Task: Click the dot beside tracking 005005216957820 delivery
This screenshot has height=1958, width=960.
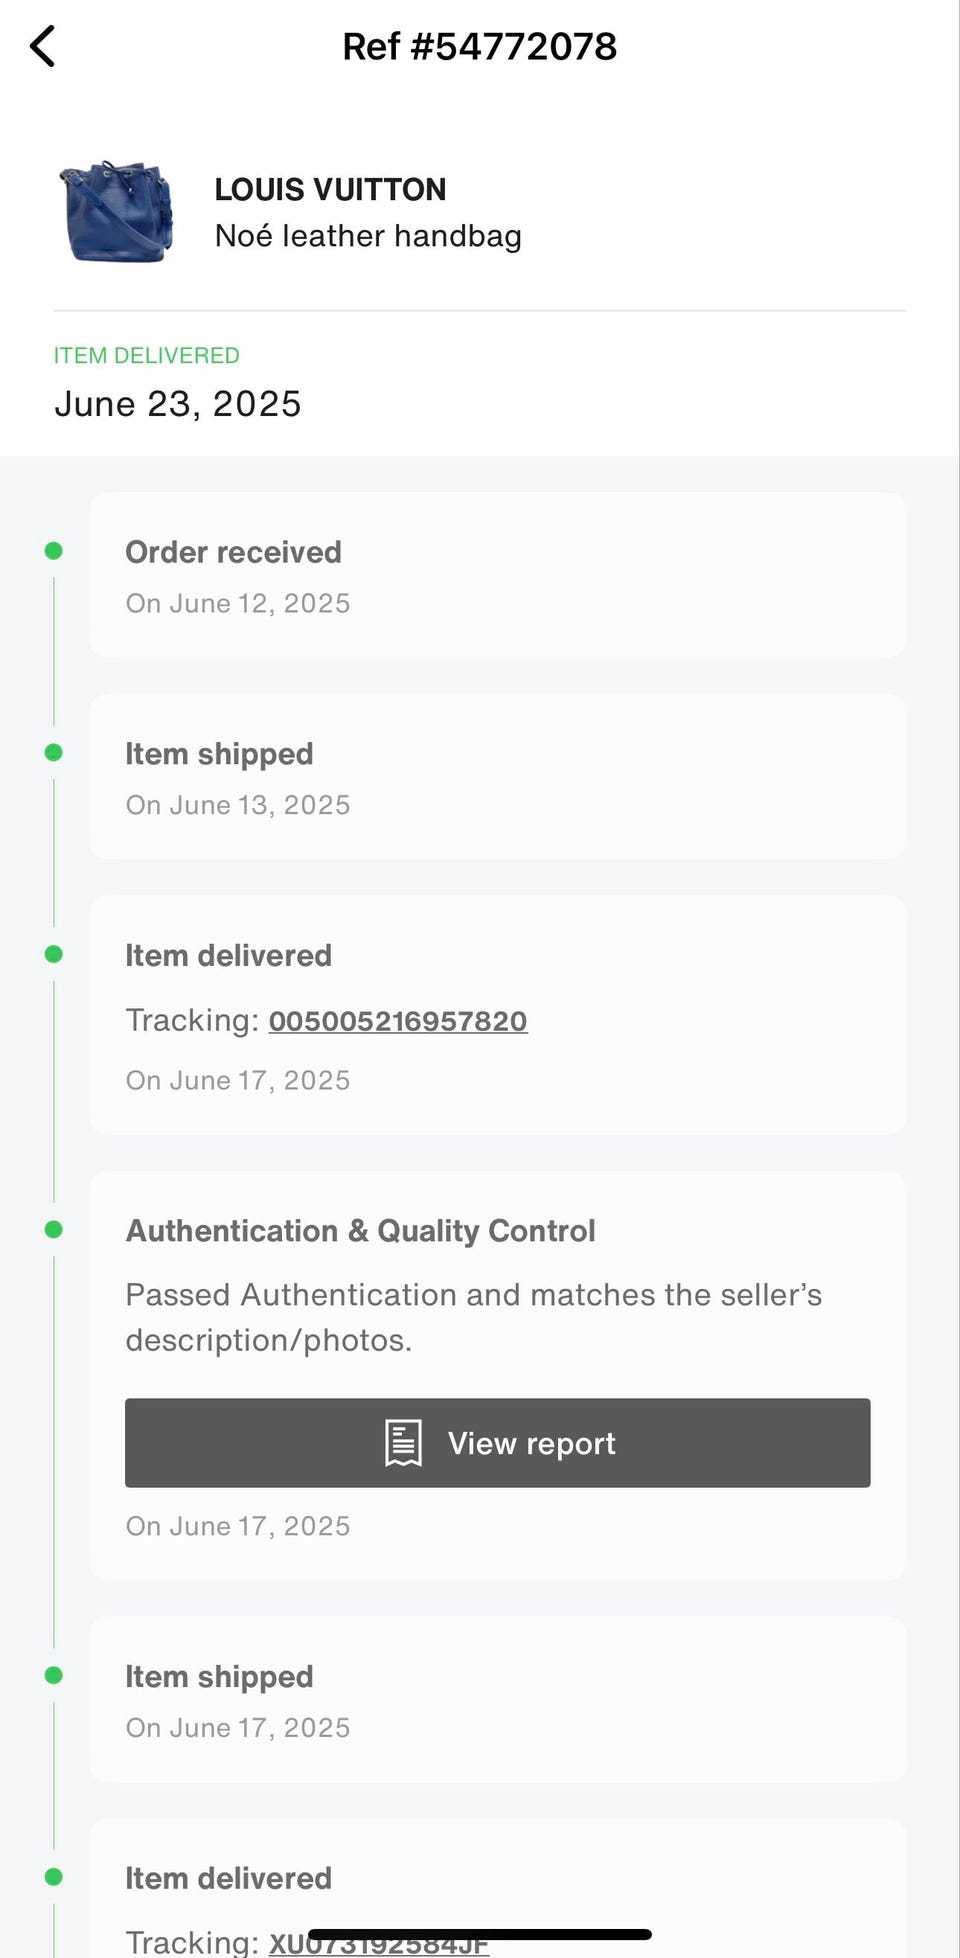Action: (54, 955)
